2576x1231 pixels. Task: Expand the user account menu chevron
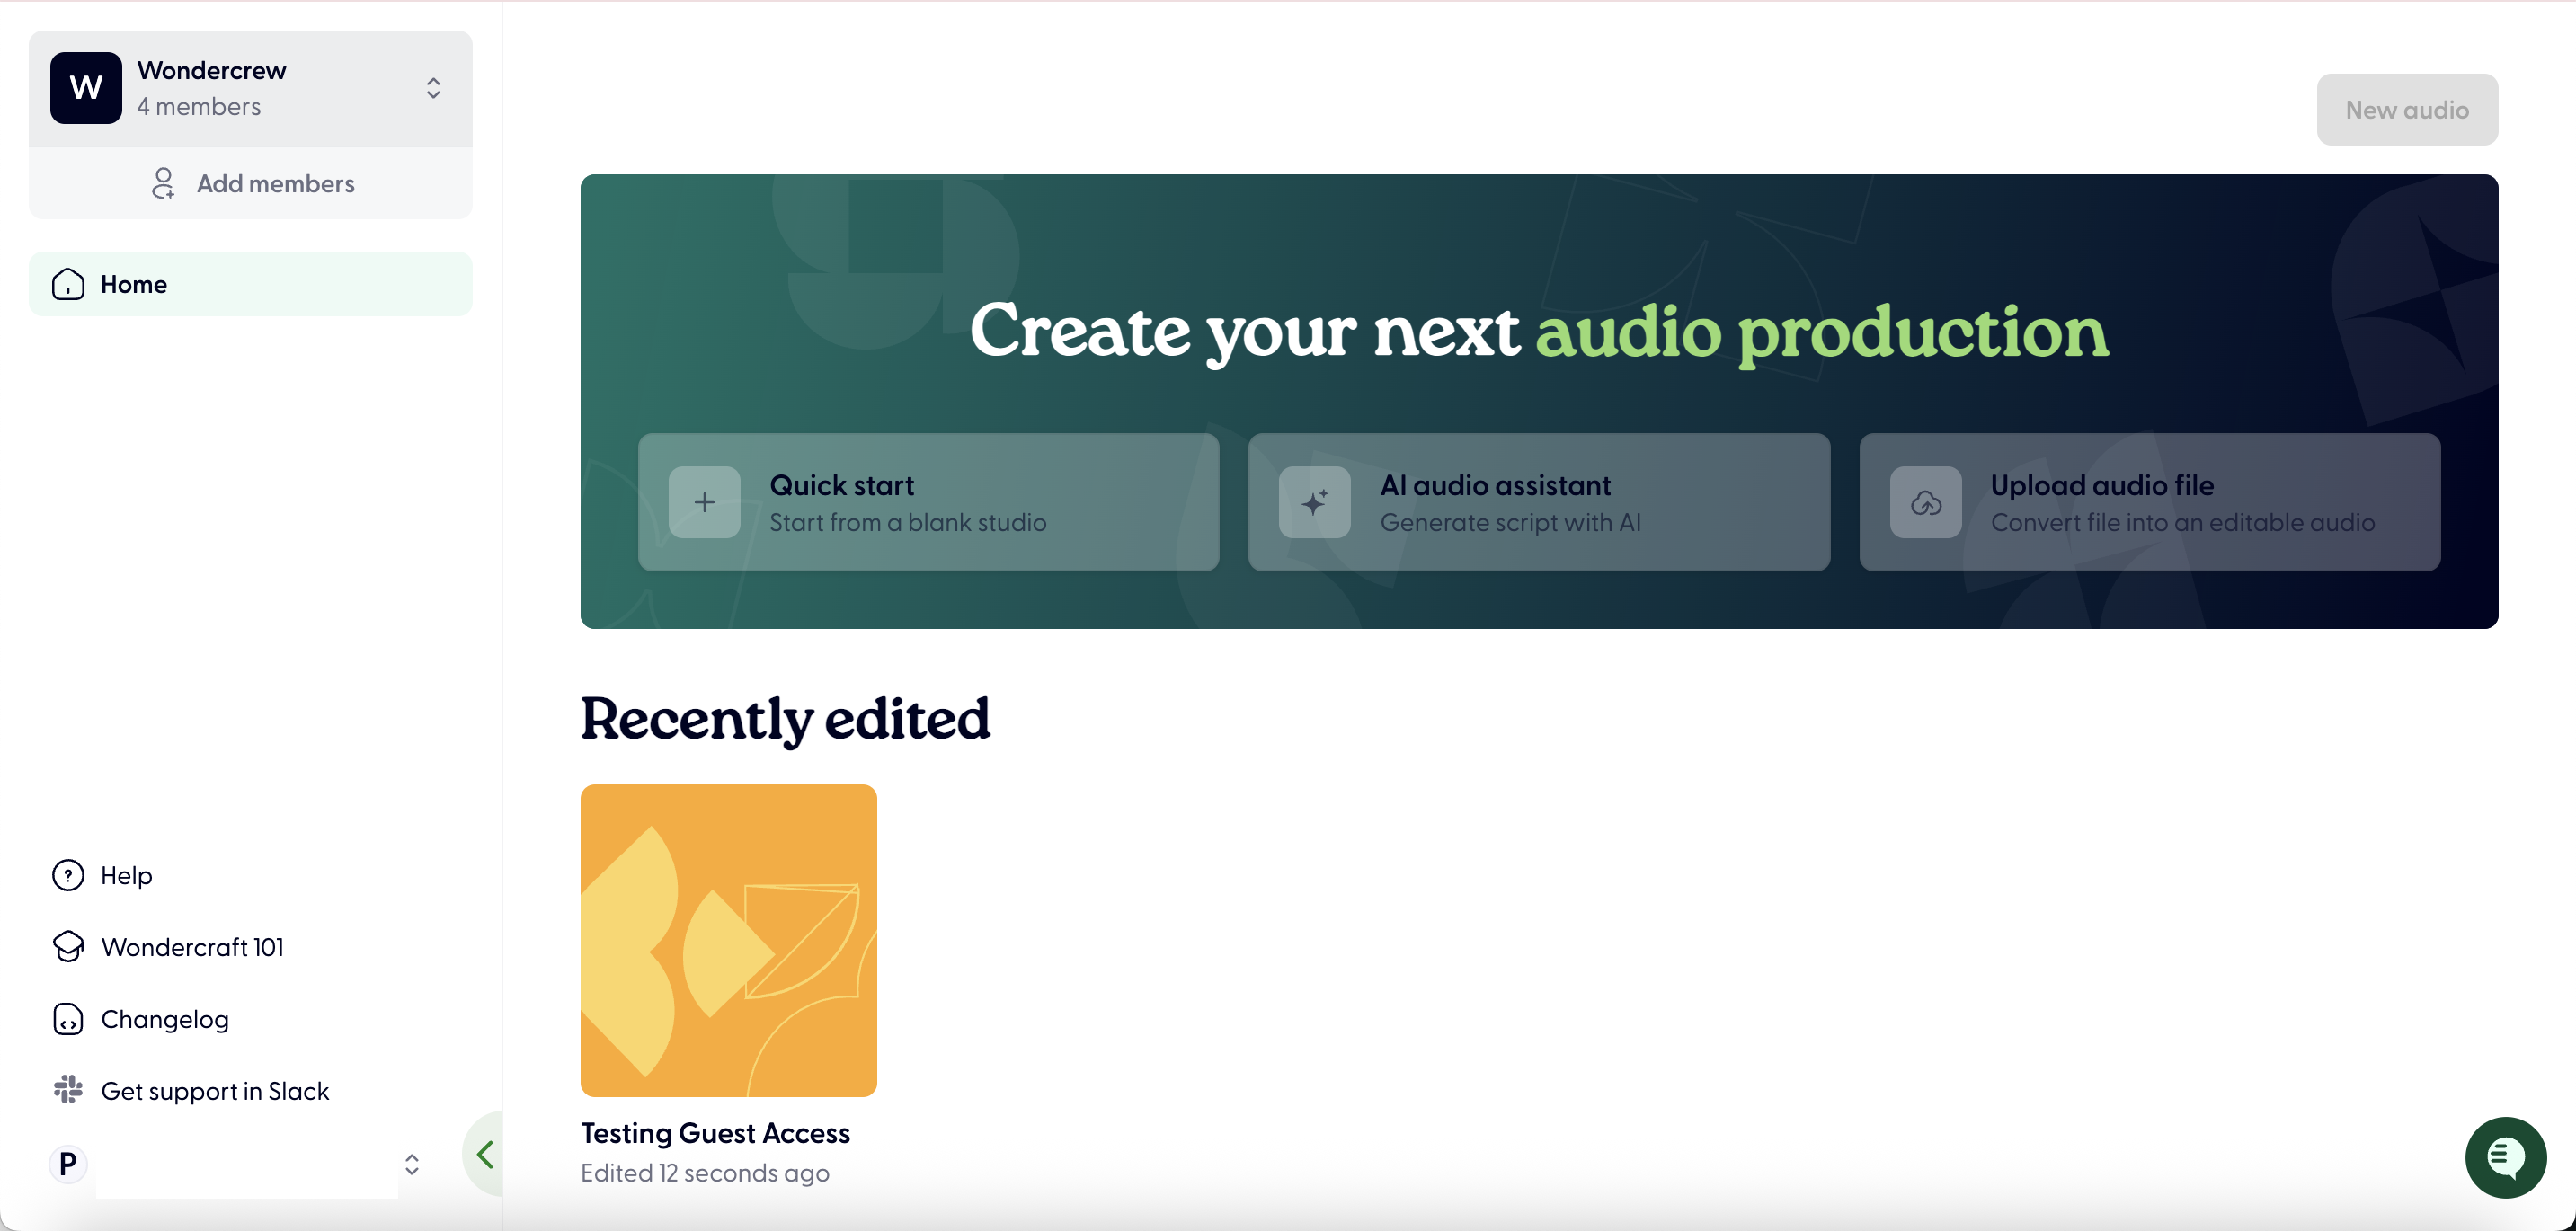click(412, 1164)
